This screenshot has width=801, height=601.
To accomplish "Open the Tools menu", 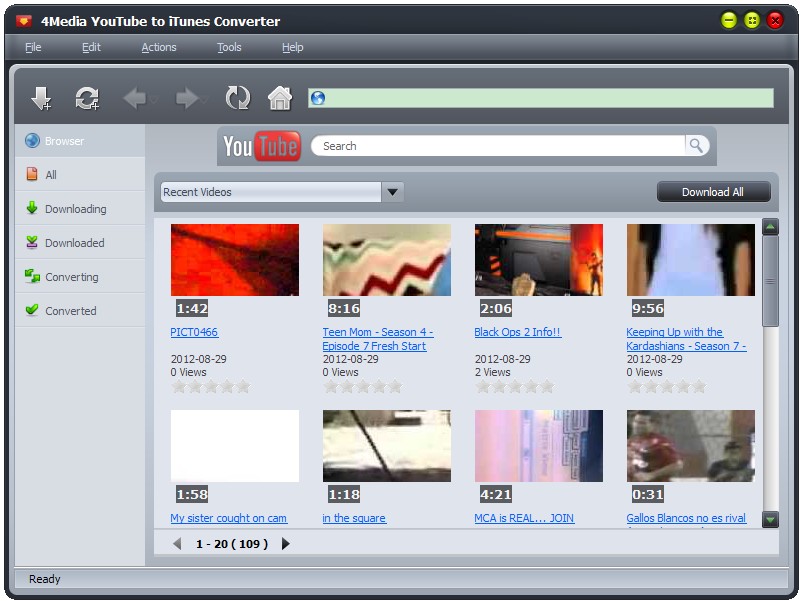I will [x=229, y=47].
